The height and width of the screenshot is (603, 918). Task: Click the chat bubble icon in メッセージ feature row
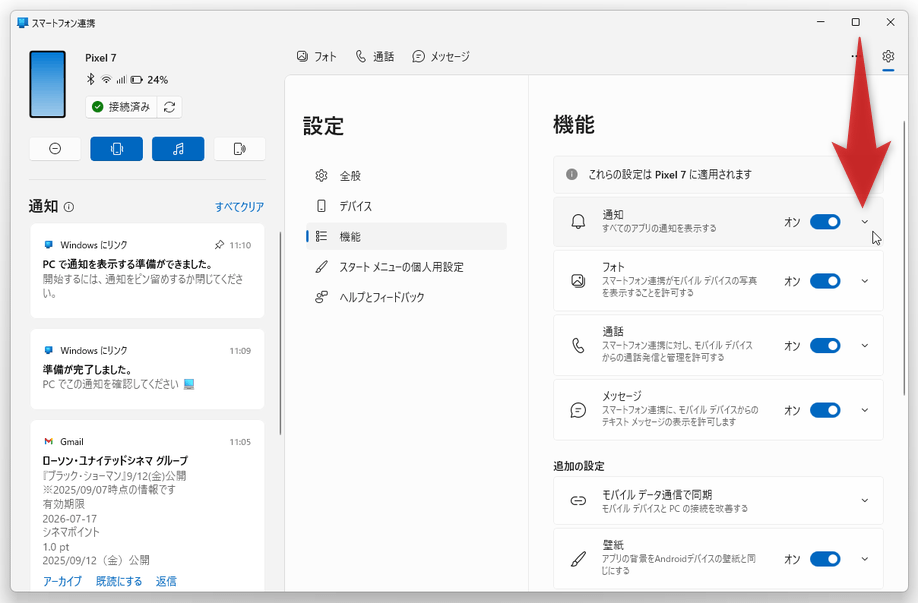click(578, 410)
